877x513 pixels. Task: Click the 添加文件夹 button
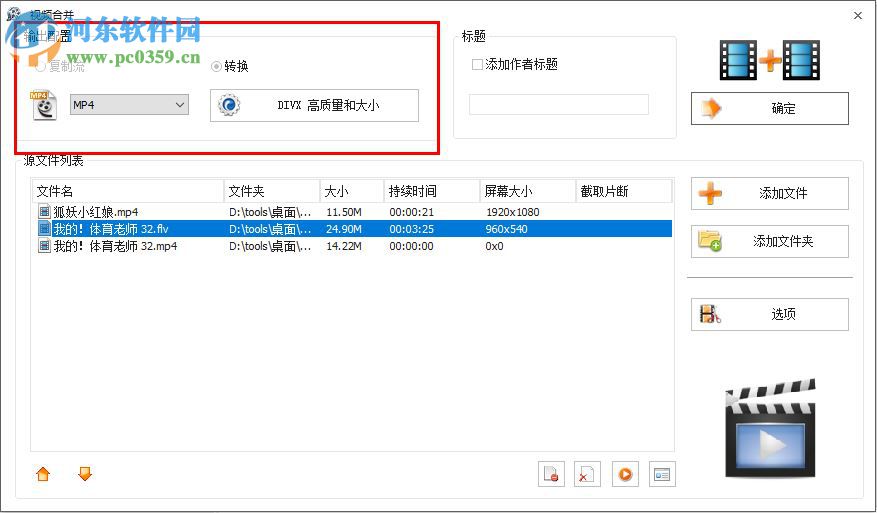(x=770, y=242)
